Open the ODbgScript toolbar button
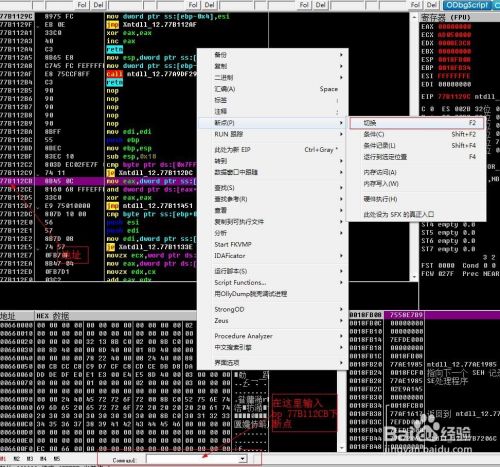500x467 pixels. pyautogui.click(x=467, y=5)
